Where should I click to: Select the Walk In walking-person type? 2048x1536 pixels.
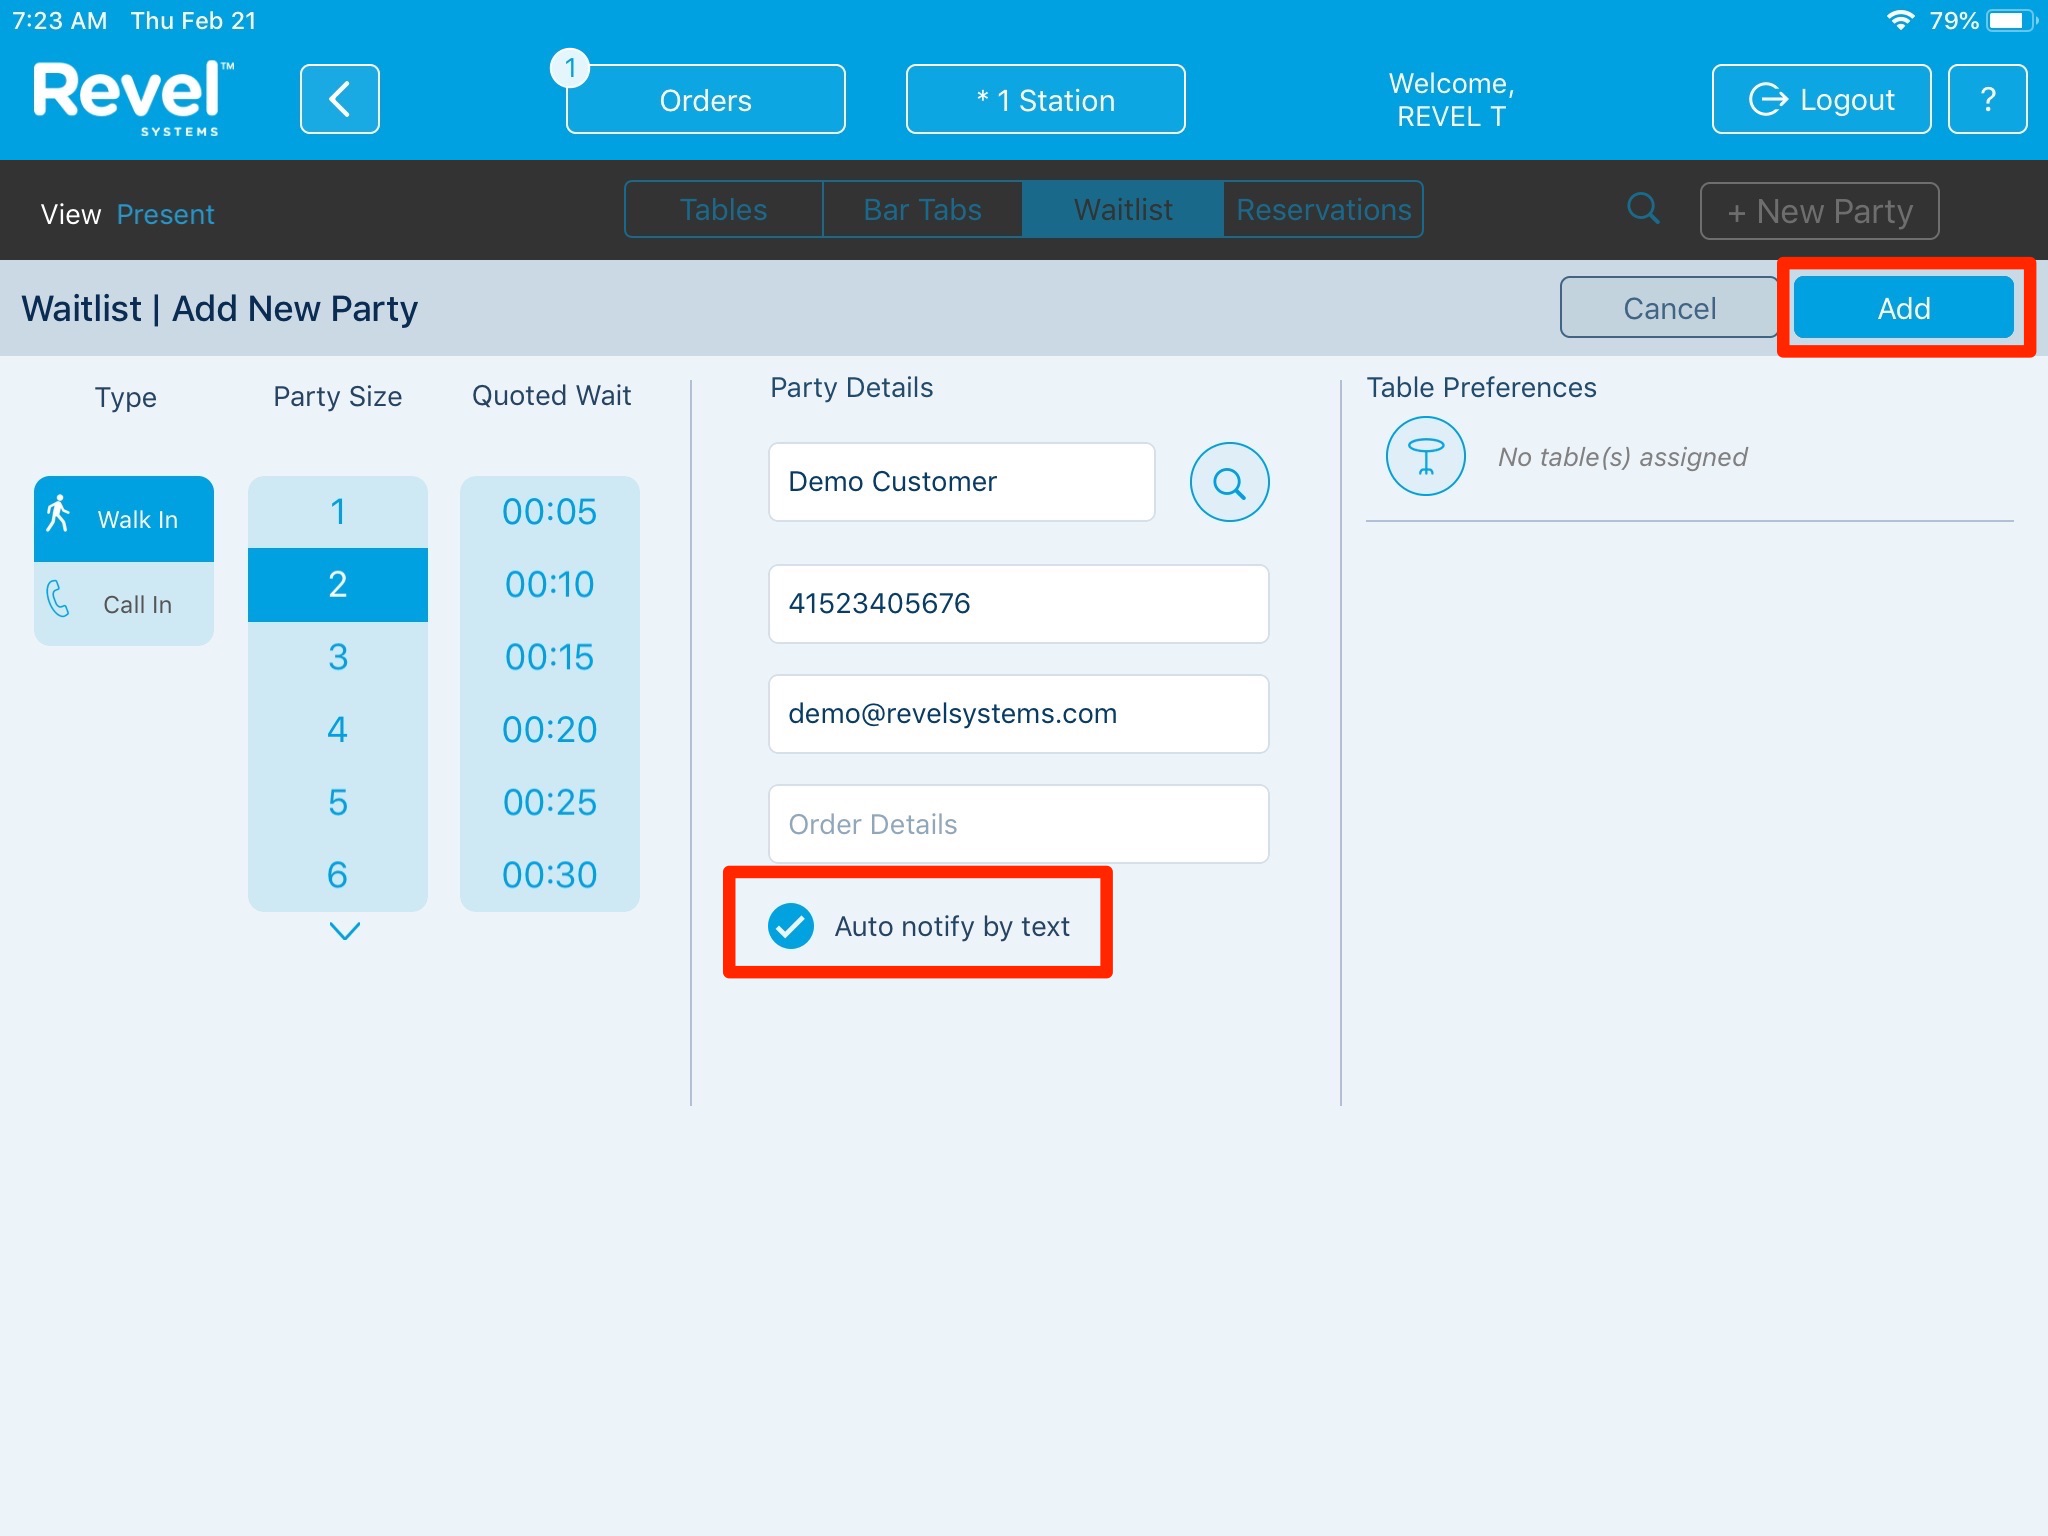click(x=124, y=518)
